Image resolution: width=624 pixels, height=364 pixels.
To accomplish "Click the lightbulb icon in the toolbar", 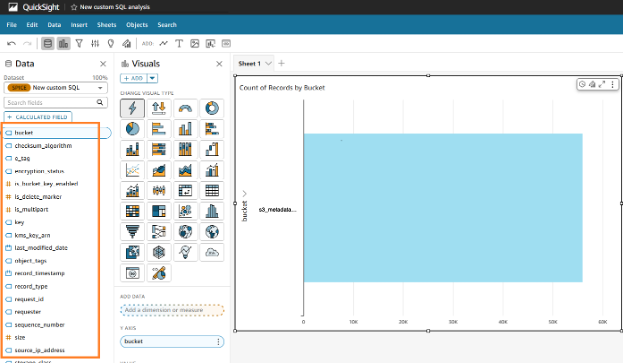I will (x=111, y=44).
